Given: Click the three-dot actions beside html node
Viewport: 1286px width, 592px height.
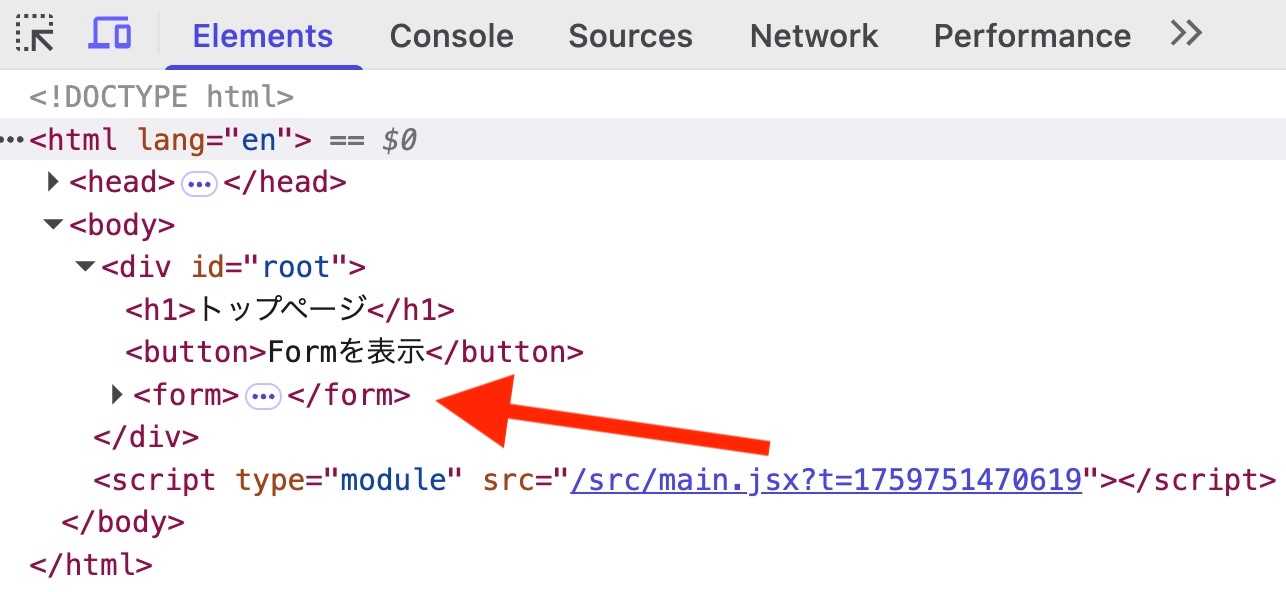Looking at the screenshot, I should pos(12,140).
